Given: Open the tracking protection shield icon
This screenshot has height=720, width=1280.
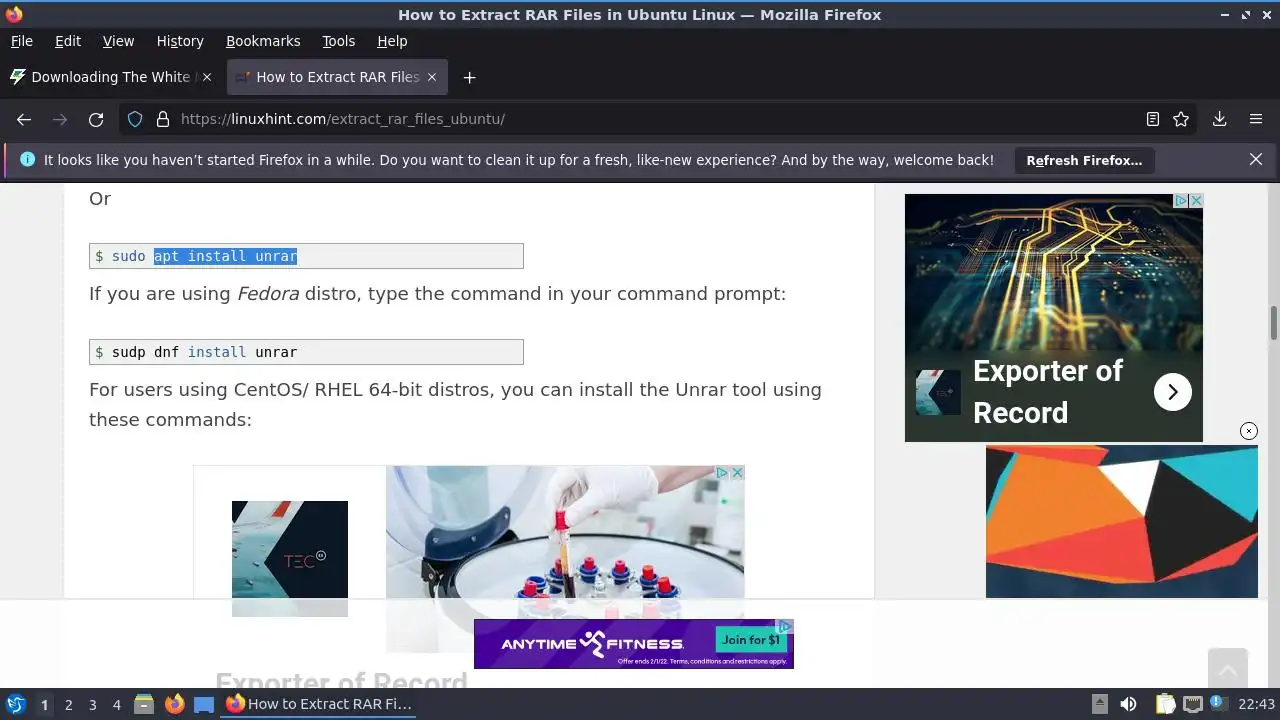Looking at the screenshot, I should [135, 119].
